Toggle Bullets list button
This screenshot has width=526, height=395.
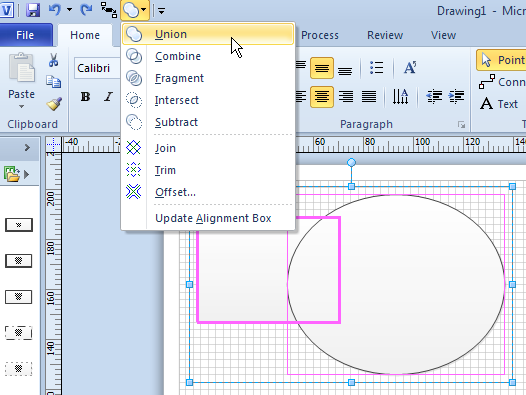tap(376, 68)
